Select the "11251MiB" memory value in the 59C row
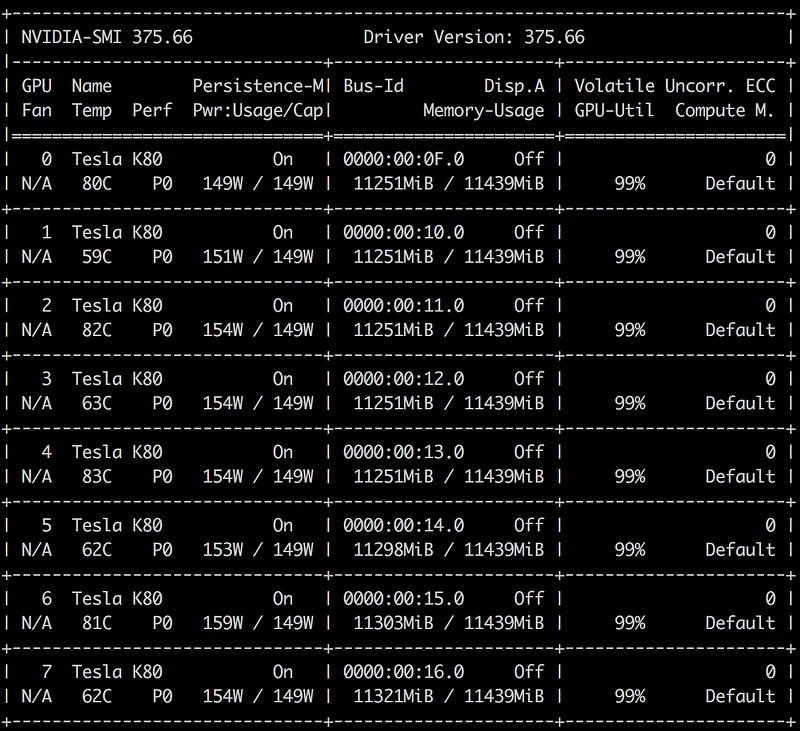The image size is (800, 731). (x=393, y=257)
